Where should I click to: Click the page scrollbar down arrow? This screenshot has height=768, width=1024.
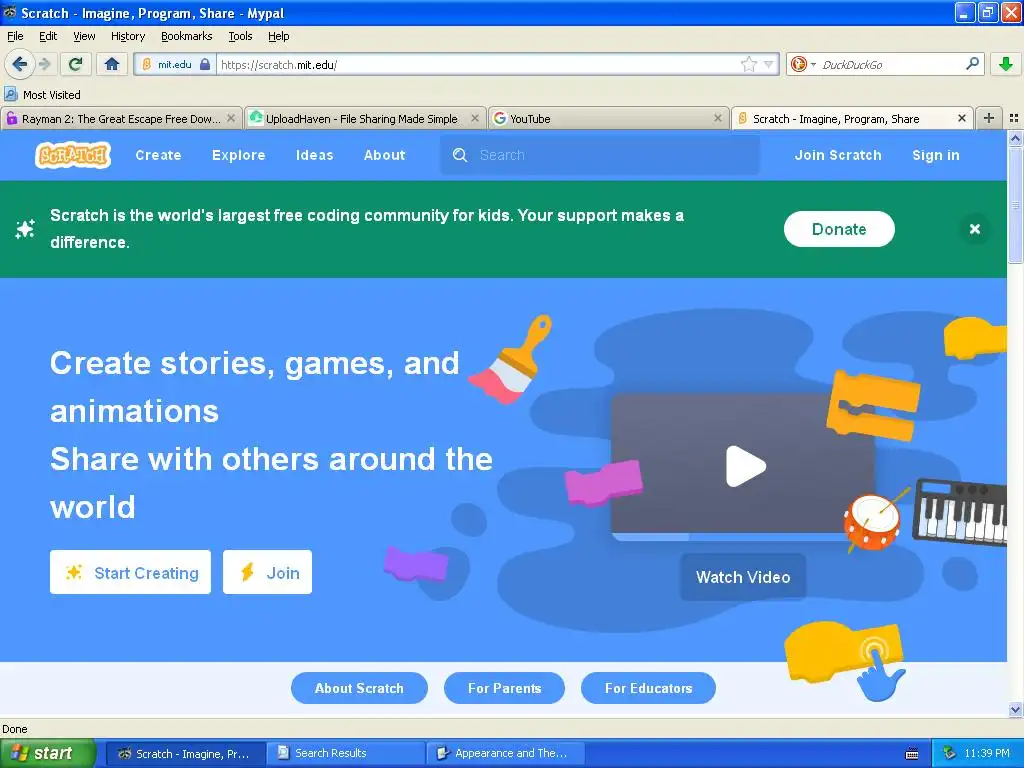(x=1015, y=709)
